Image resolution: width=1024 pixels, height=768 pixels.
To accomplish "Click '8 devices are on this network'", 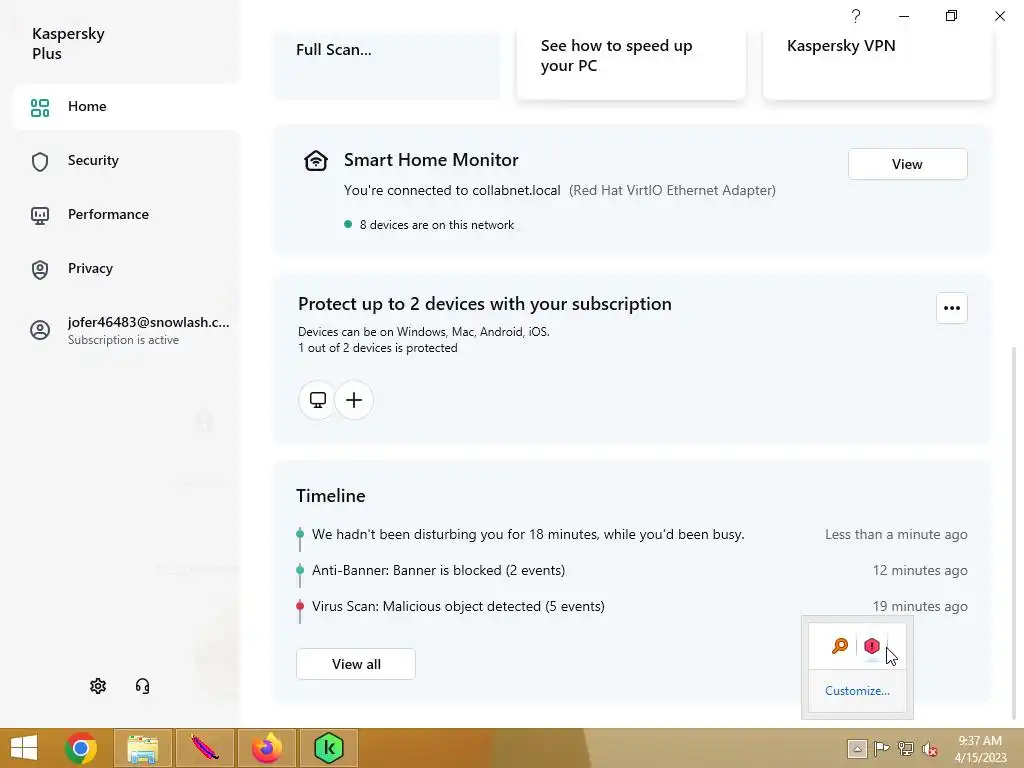I will click(436, 225).
